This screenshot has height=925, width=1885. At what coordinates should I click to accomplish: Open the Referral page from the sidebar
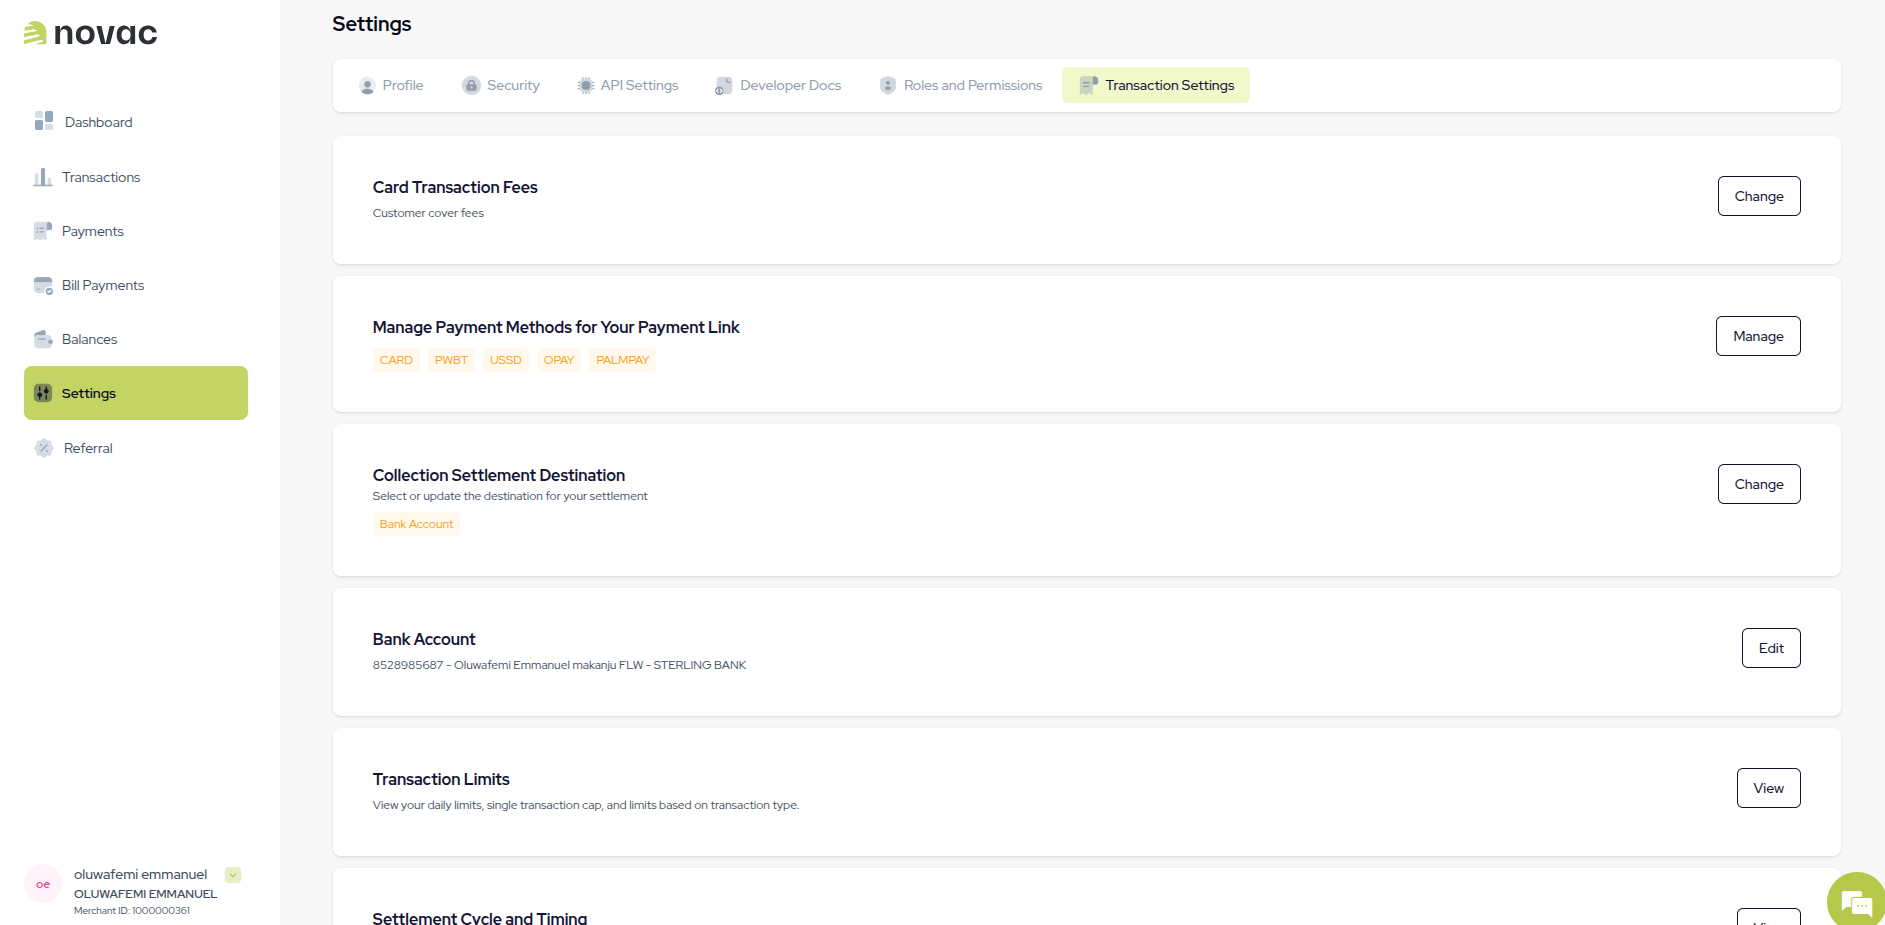tap(88, 448)
